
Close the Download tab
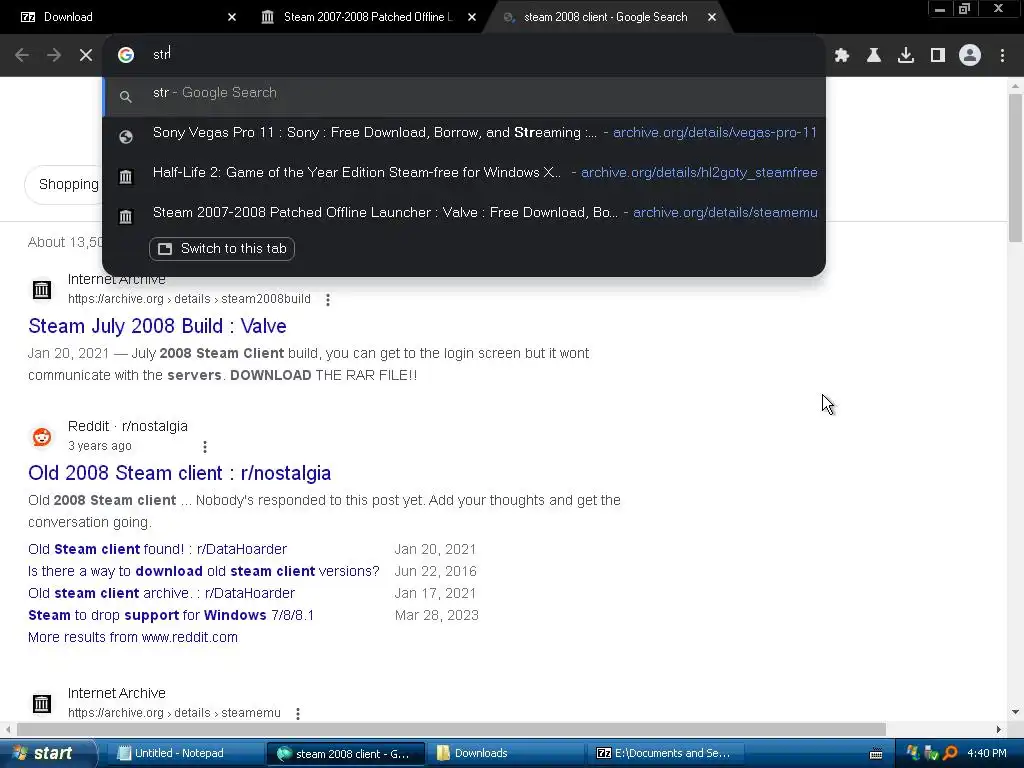click(232, 17)
